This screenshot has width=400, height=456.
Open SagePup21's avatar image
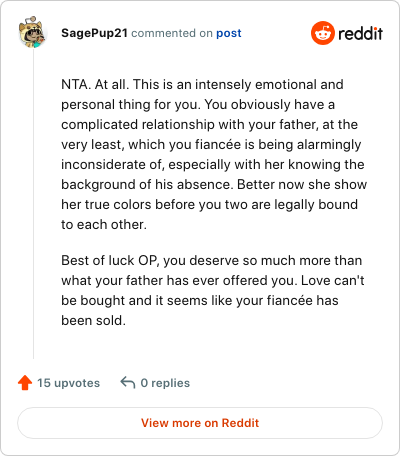click(33, 33)
